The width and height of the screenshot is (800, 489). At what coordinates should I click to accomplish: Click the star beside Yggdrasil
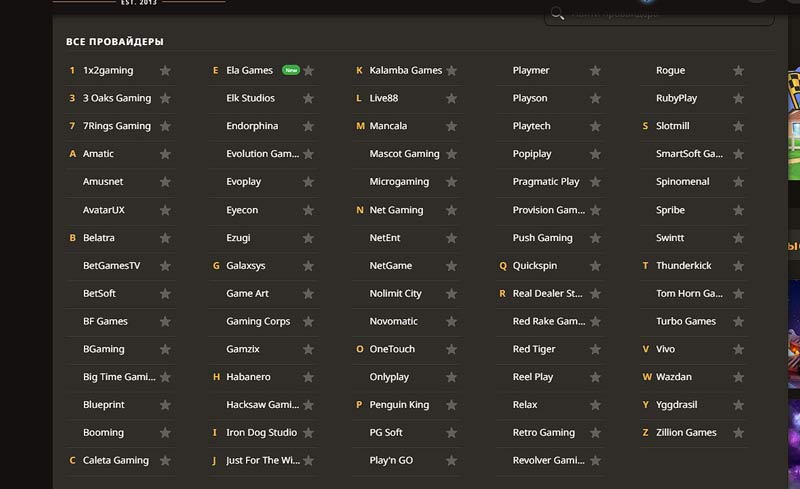(738, 405)
